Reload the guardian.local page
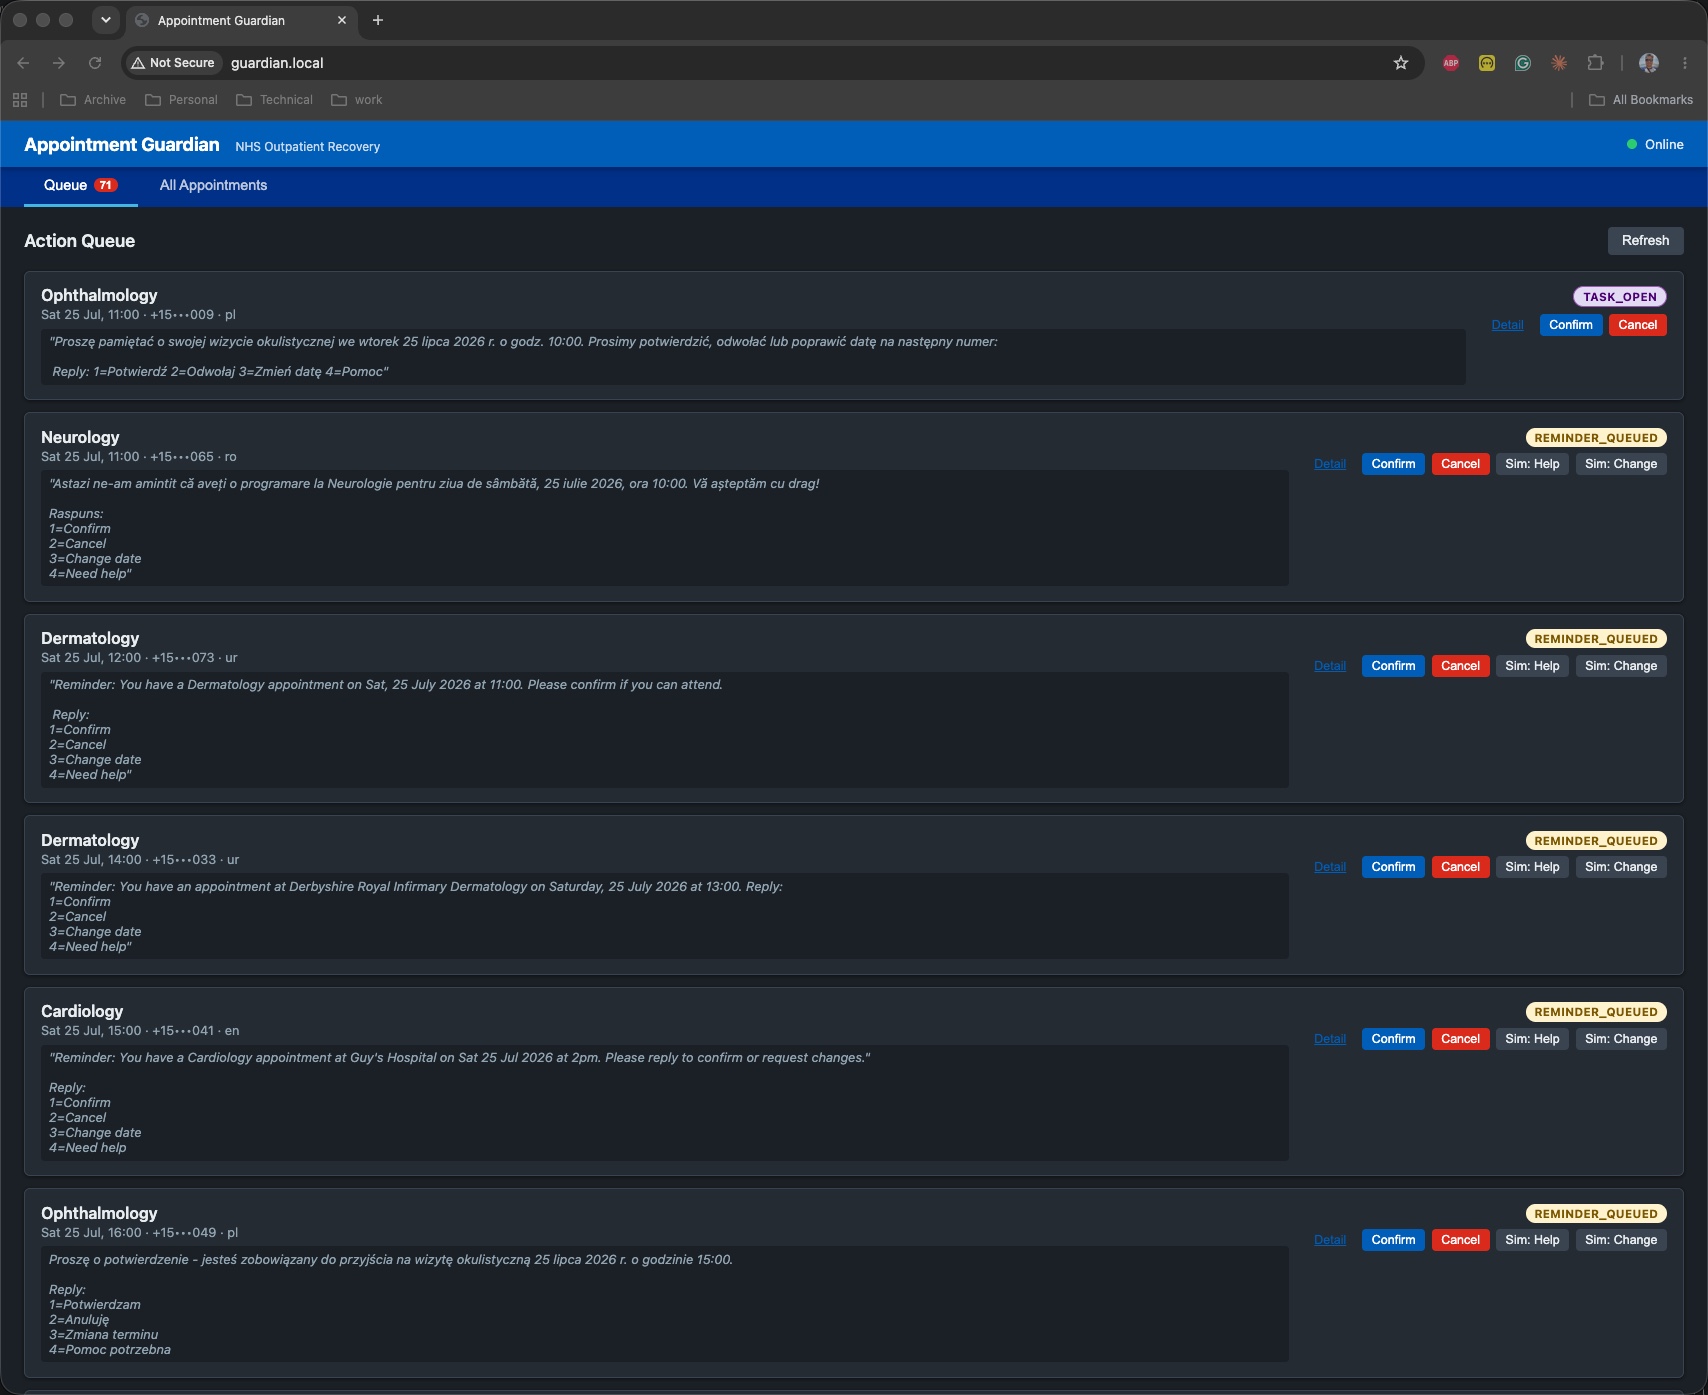 click(x=95, y=63)
